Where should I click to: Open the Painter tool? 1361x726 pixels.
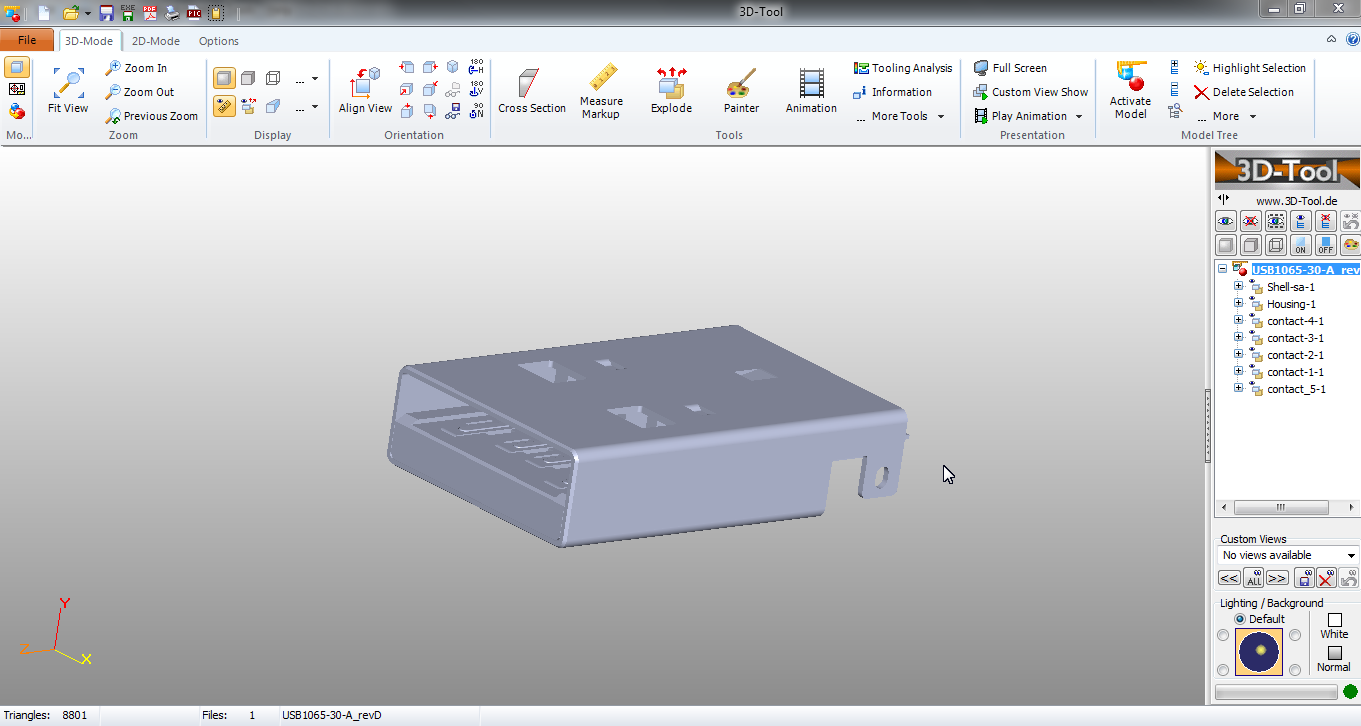[x=741, y=92]
